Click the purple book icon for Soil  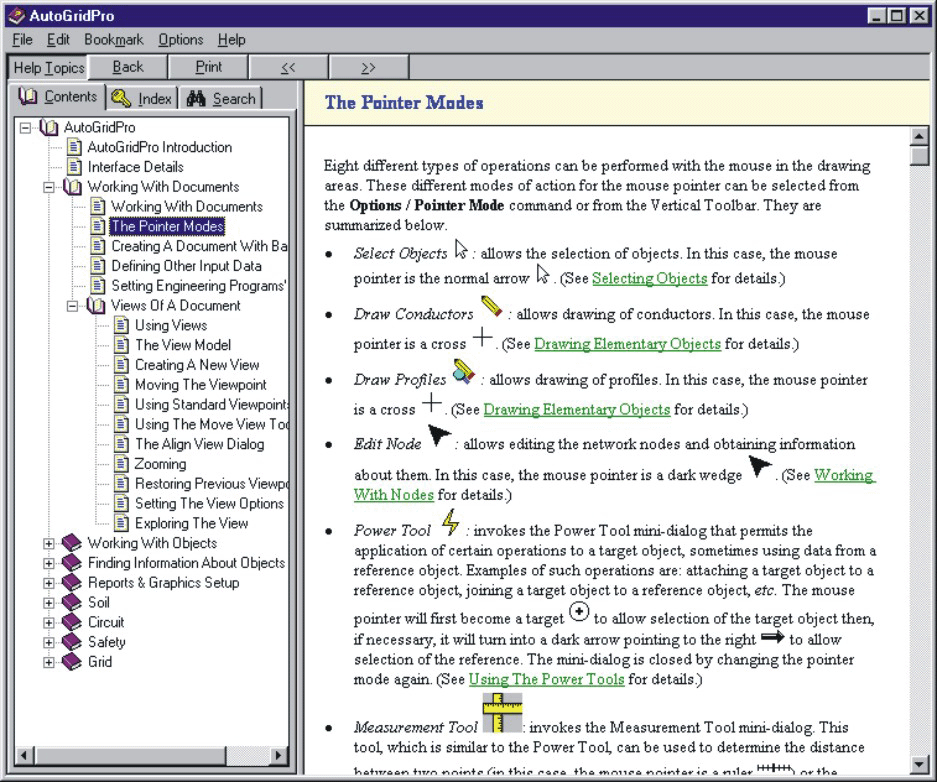tap(72, 602)
